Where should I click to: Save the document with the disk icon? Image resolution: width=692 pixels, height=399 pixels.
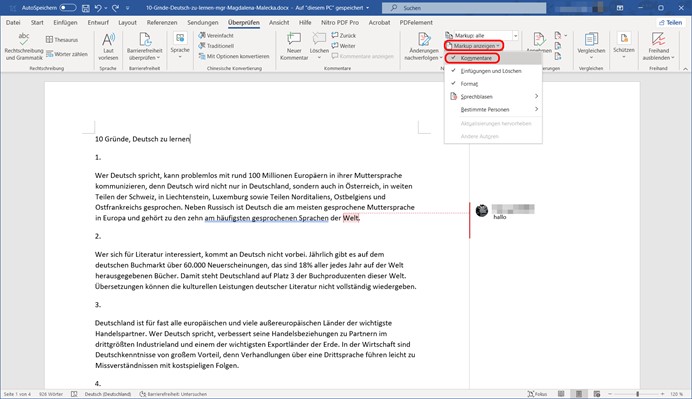tap(86, 8)
